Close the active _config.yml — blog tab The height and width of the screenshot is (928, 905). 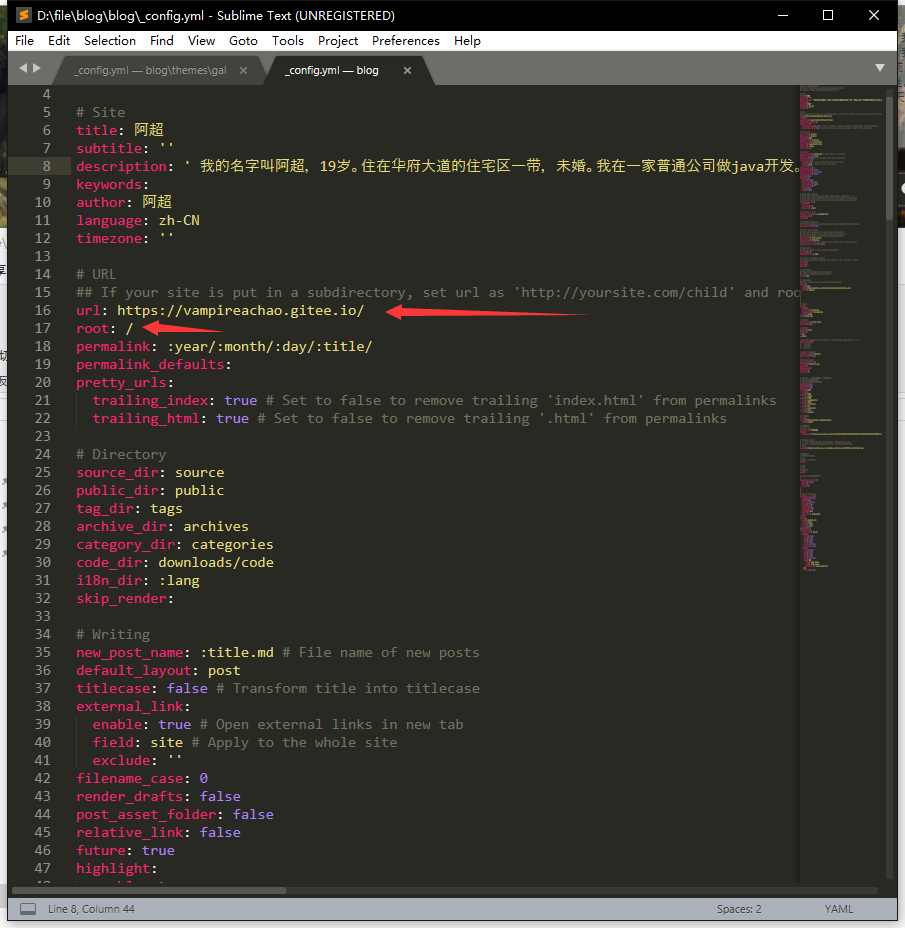tap(407, 70)
